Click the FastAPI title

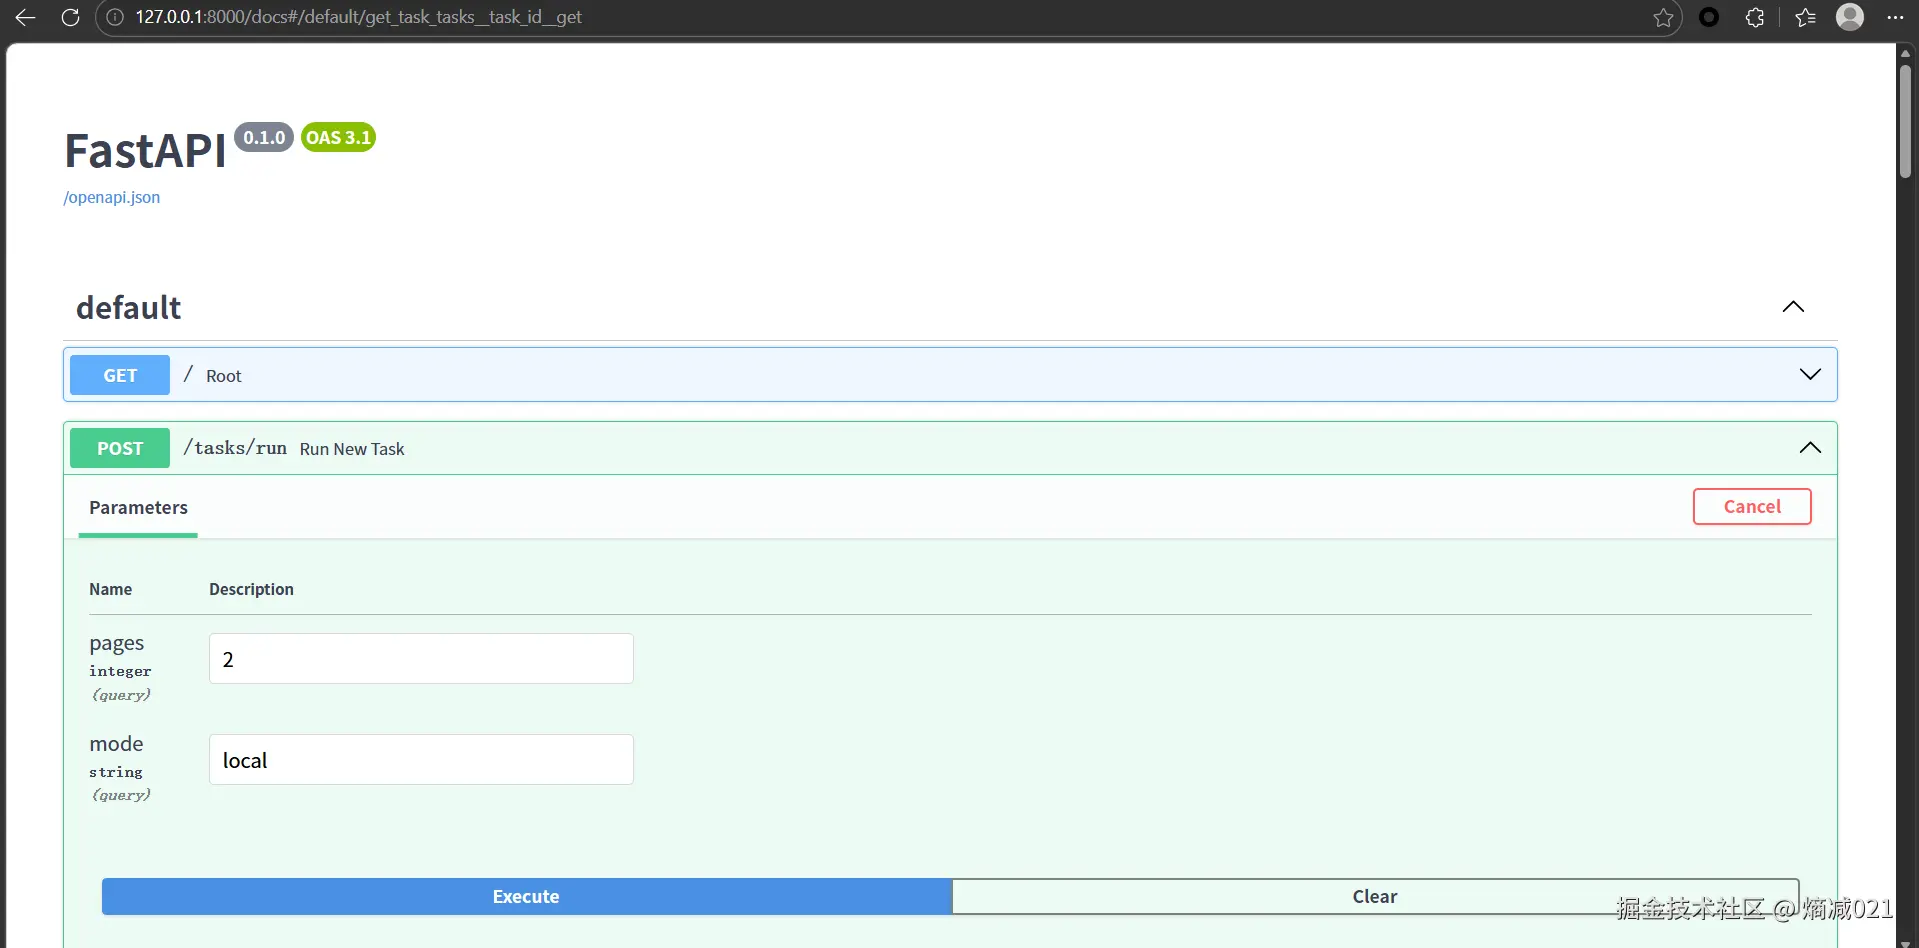click(146, 151)
